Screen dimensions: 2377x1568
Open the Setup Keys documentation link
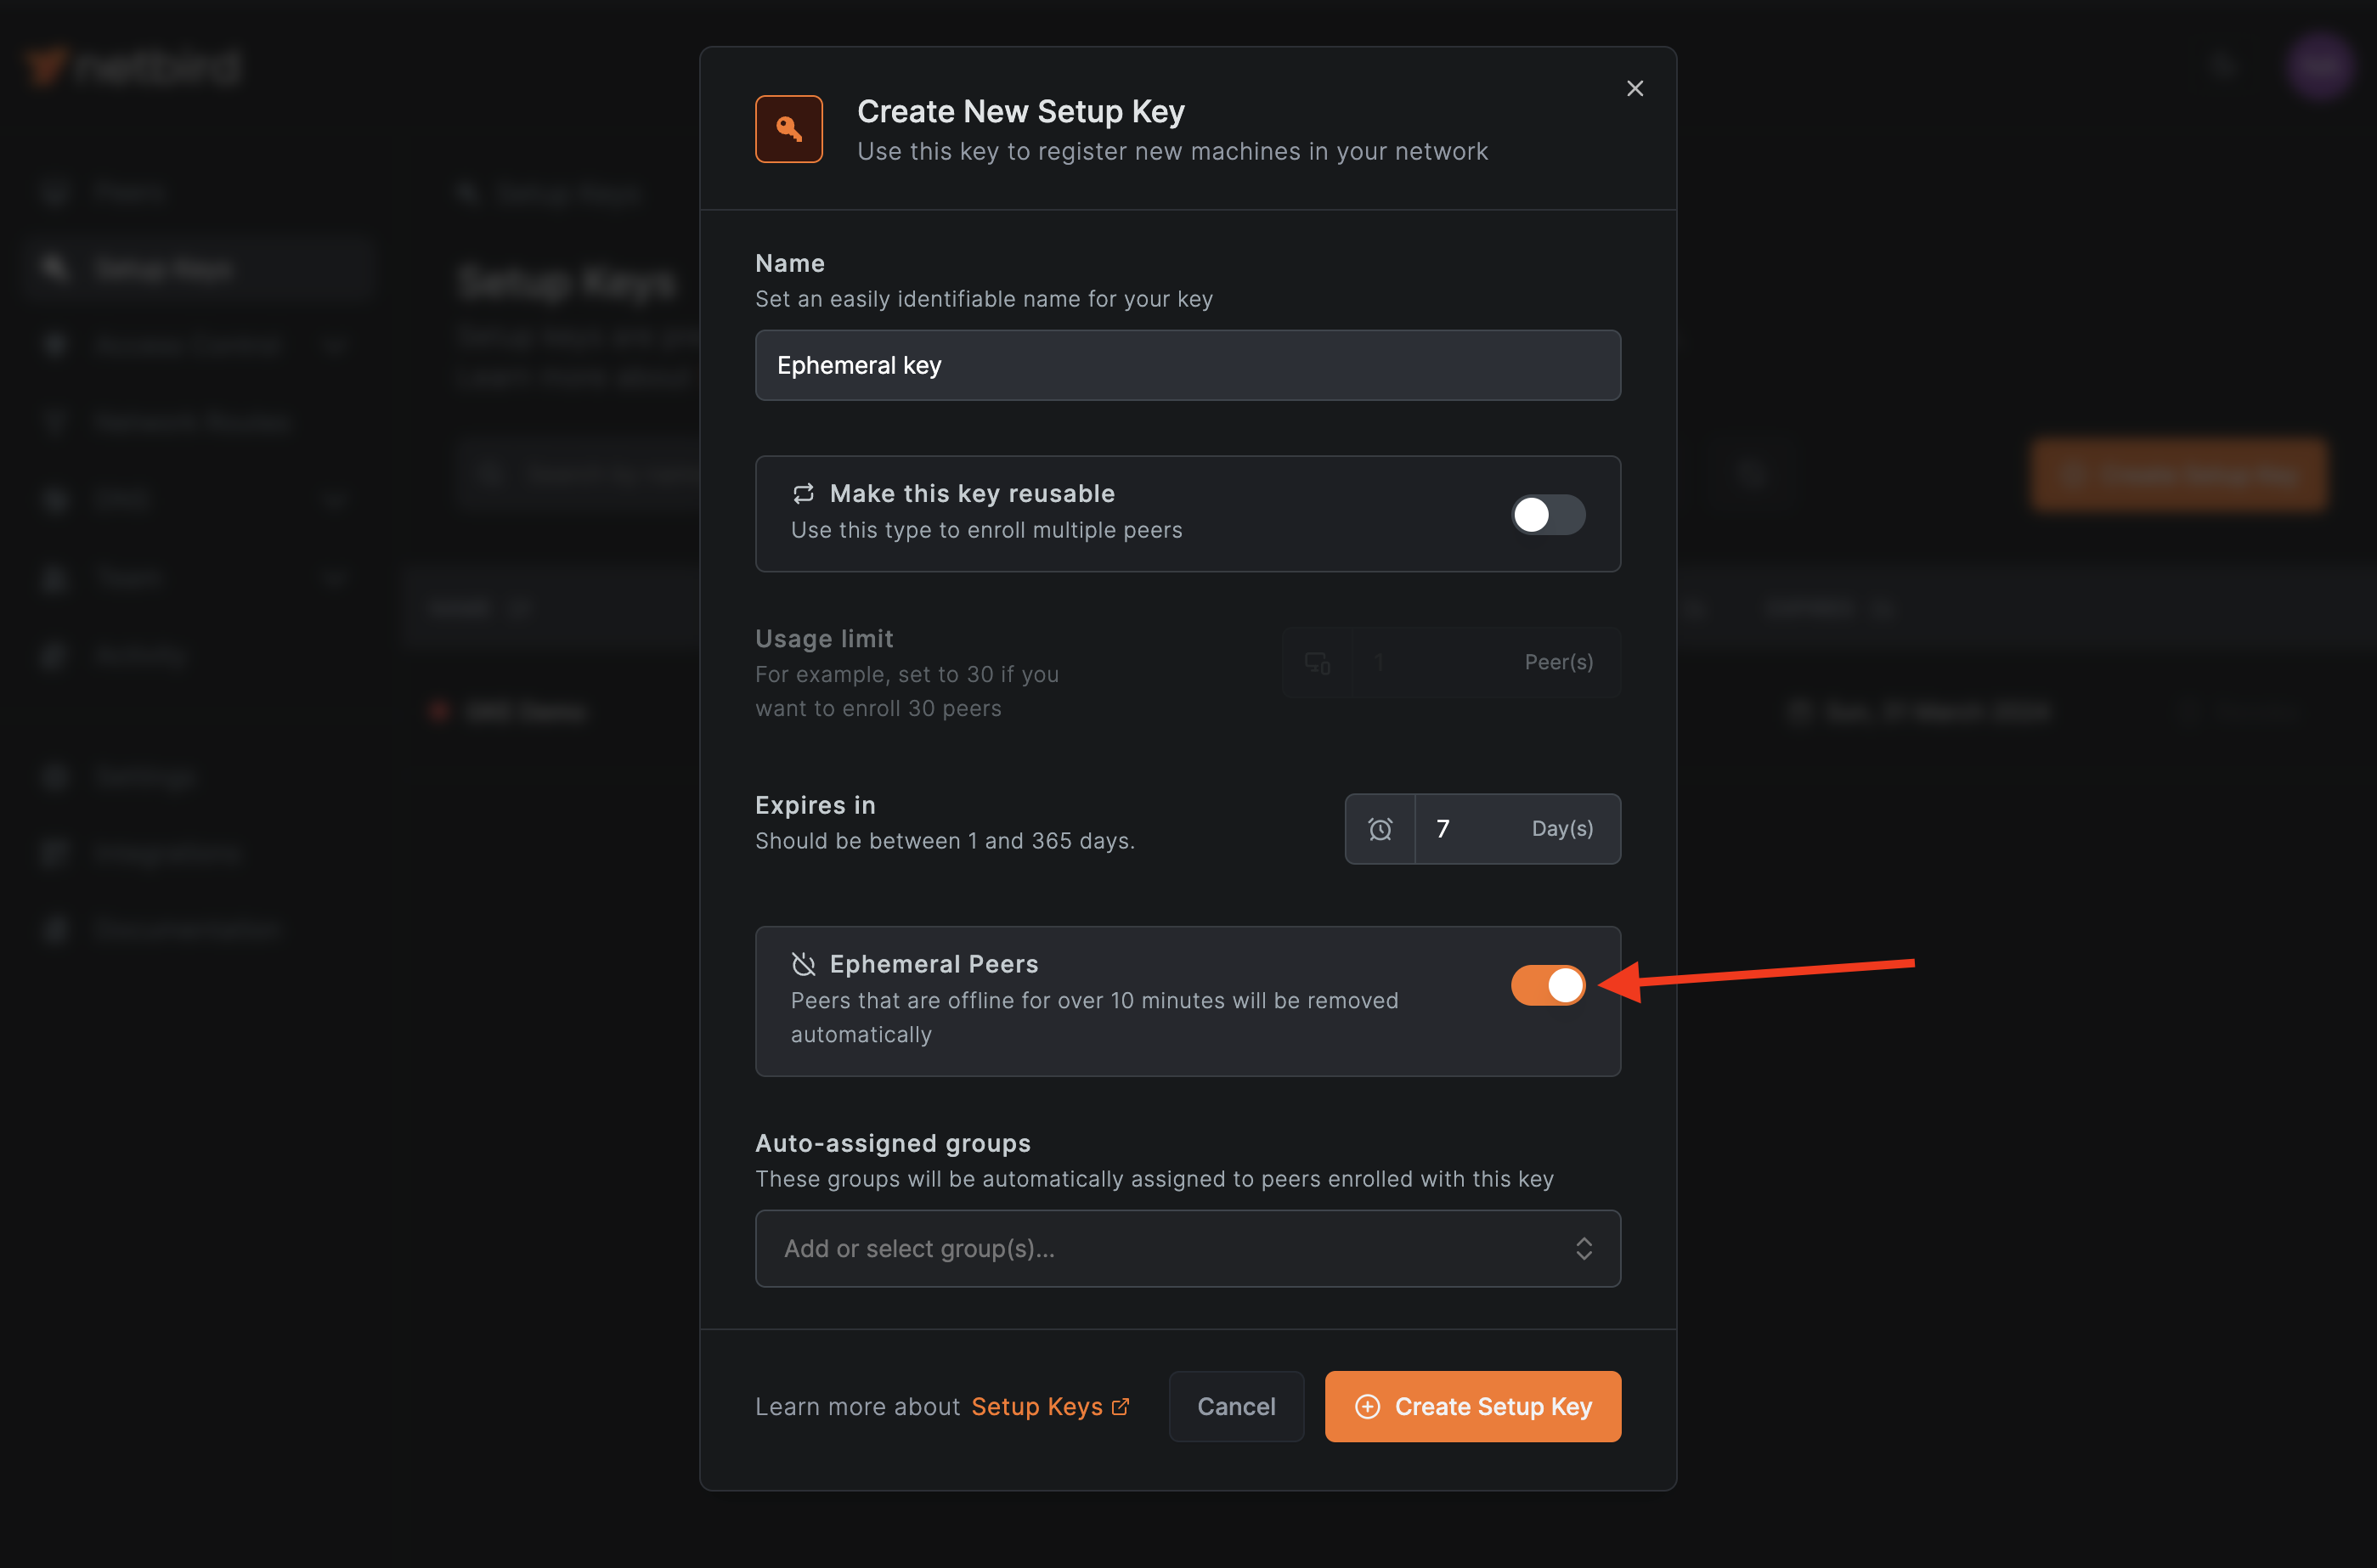(1040, 1405)
